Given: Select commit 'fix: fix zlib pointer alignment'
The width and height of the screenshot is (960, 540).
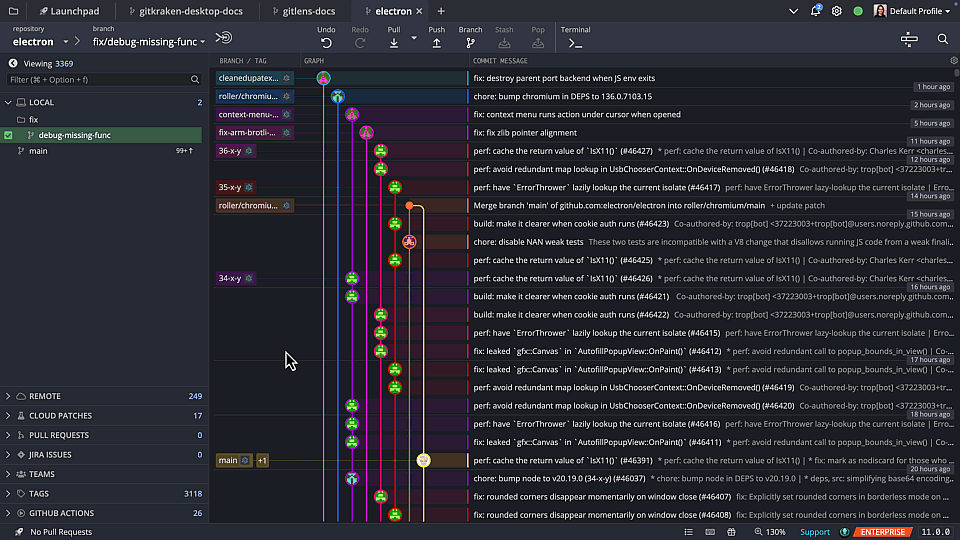Looking at the screenshot, I should [x=525, y=133].
